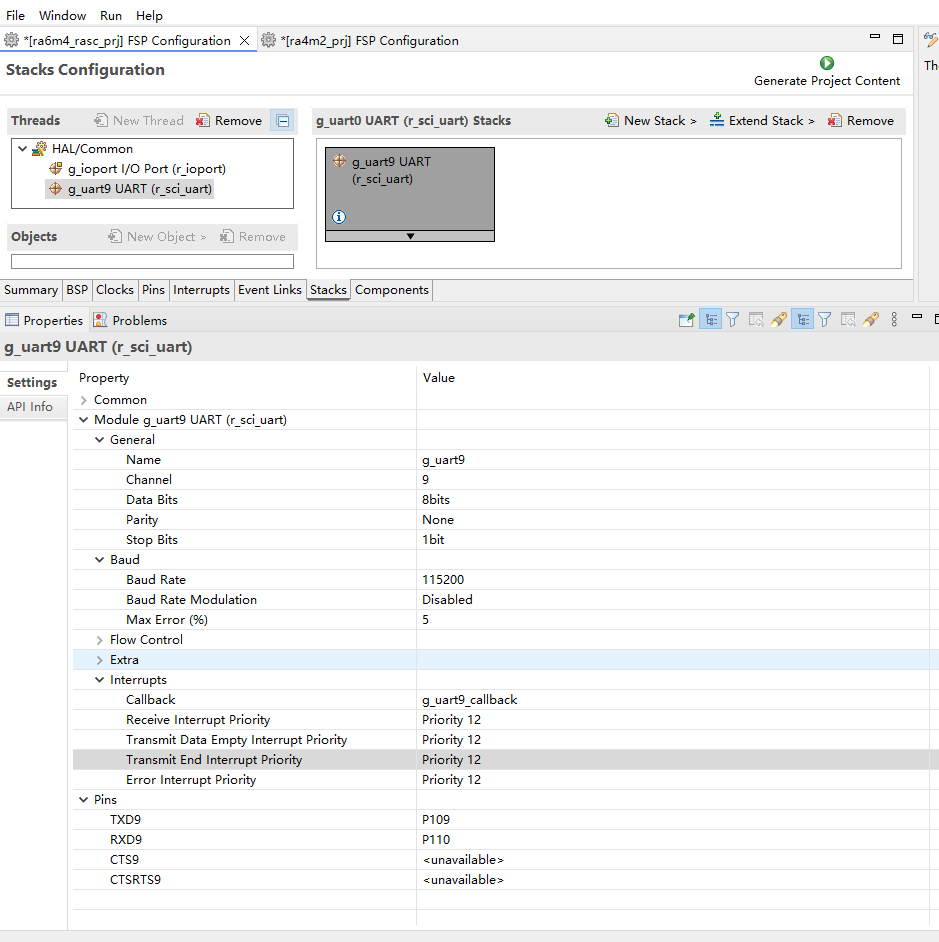Click the Parity value None
The width and height of the screenshot is (939, 942).
tap(438, 520)
